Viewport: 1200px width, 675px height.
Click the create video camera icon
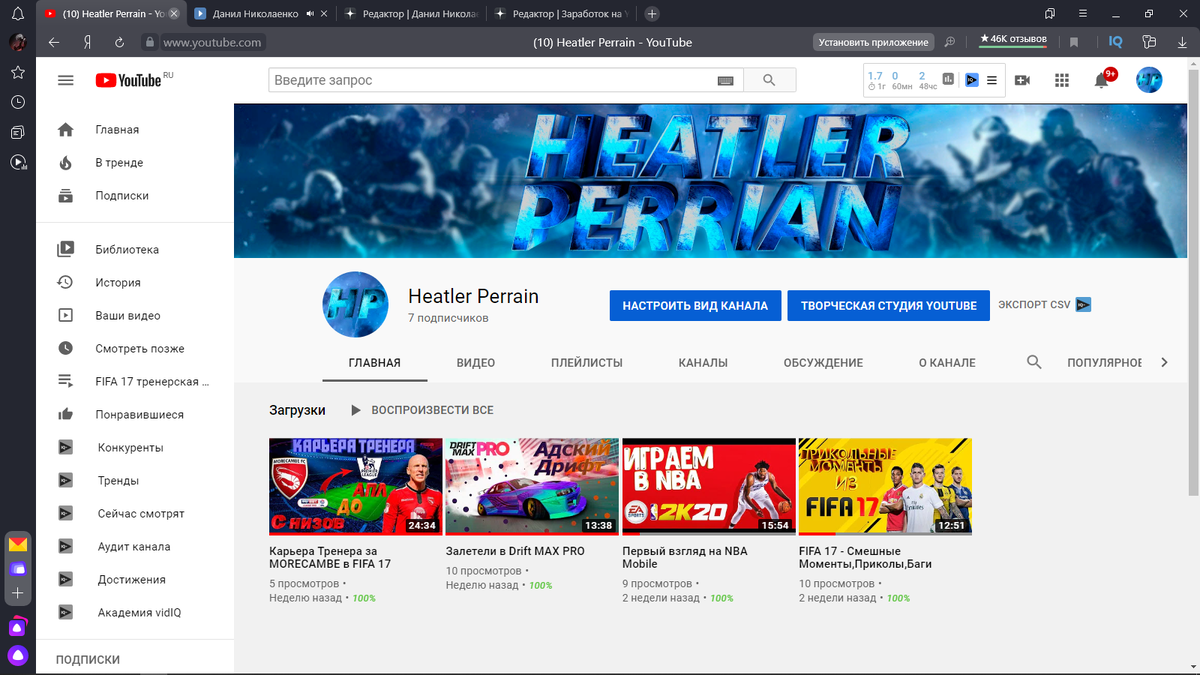[1022, 80]
